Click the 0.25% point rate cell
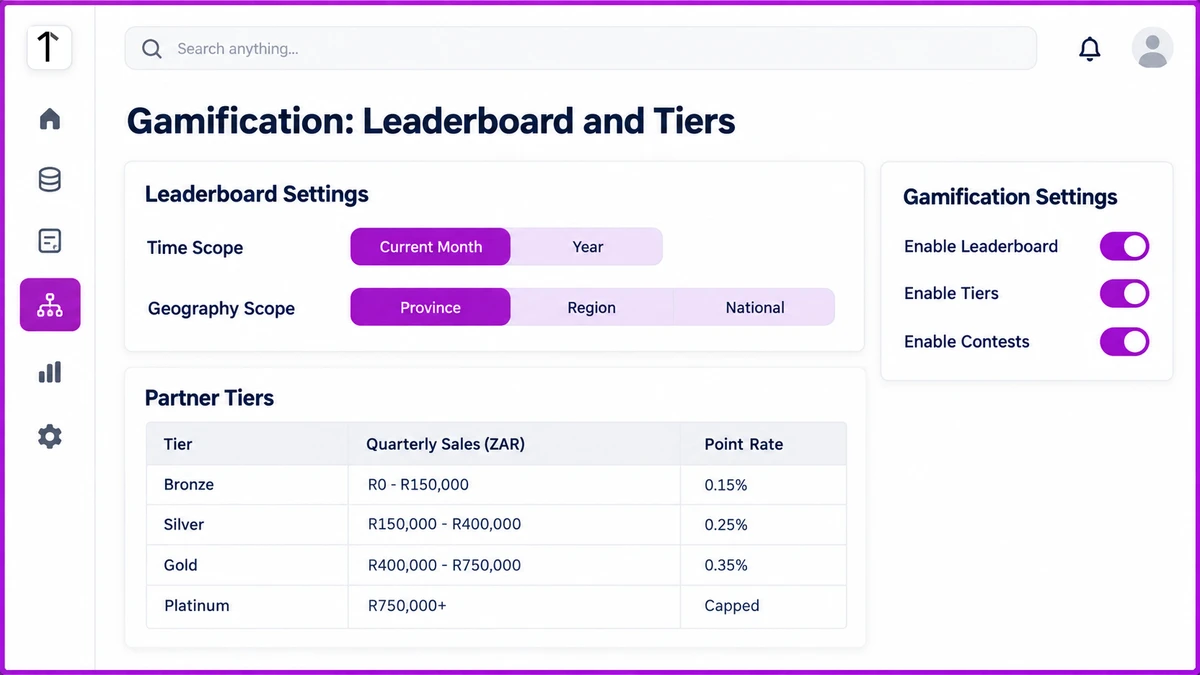Screen dimensions: 1200x675 763,525
